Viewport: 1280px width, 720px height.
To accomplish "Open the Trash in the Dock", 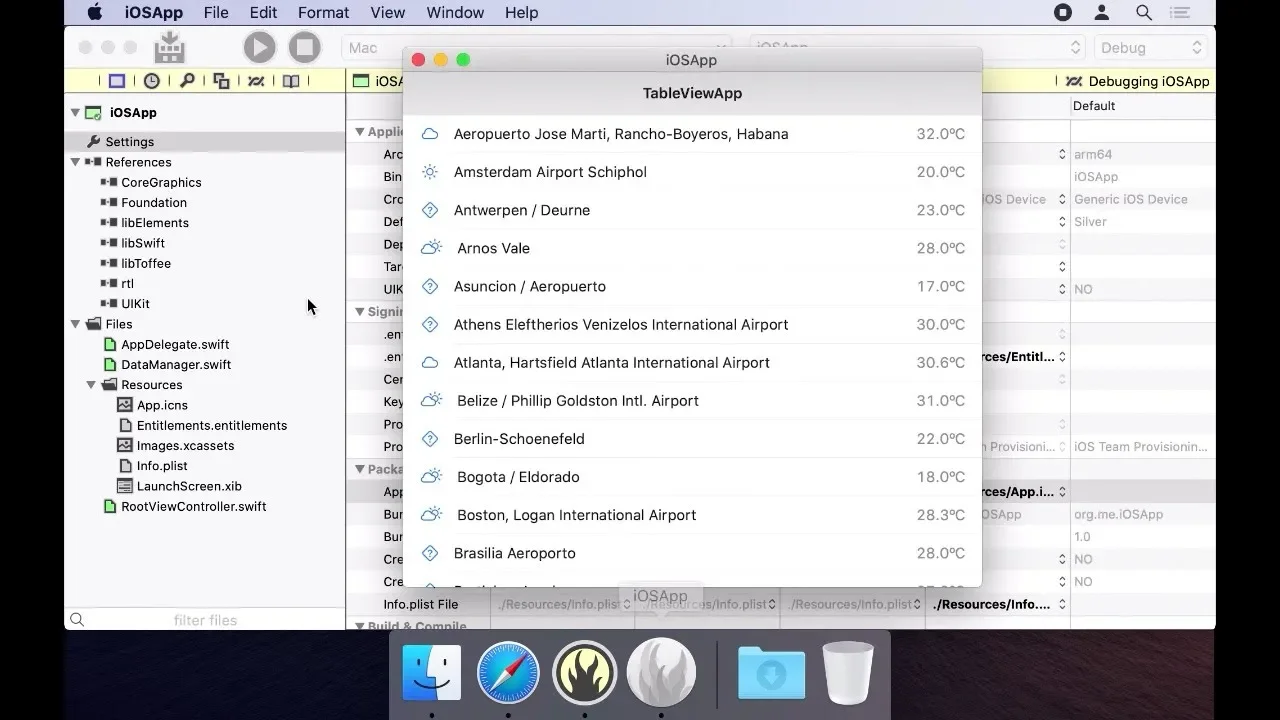I will point(848,673).
